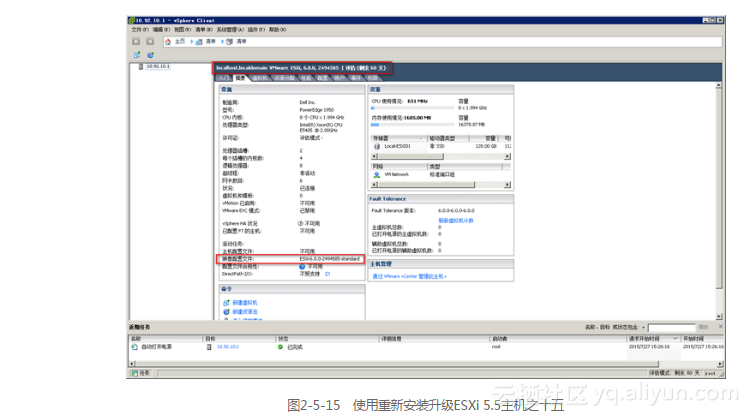Click the Local-ESXi01 datastore icon
Viewport: 750px width, 416px height.
(377, 146)
